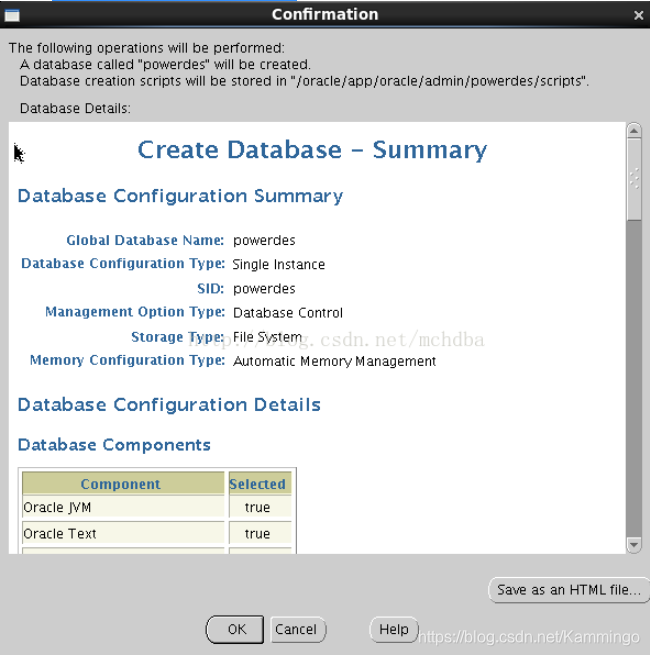Image resolution: width=650 pixels, height=656 pixels.
Task: Click the Global Database Name value powerdes
Action: 264,241
